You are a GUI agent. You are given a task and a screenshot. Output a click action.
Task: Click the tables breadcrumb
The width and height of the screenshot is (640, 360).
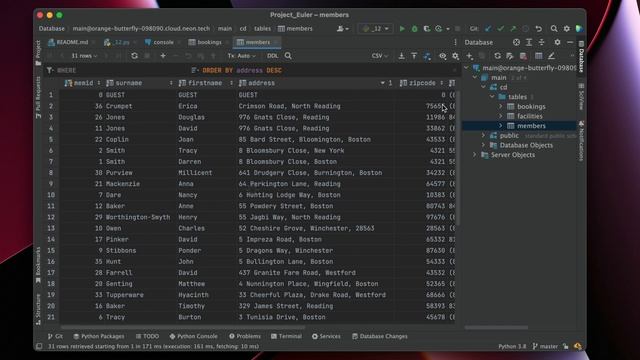click(x=262, y=29)
